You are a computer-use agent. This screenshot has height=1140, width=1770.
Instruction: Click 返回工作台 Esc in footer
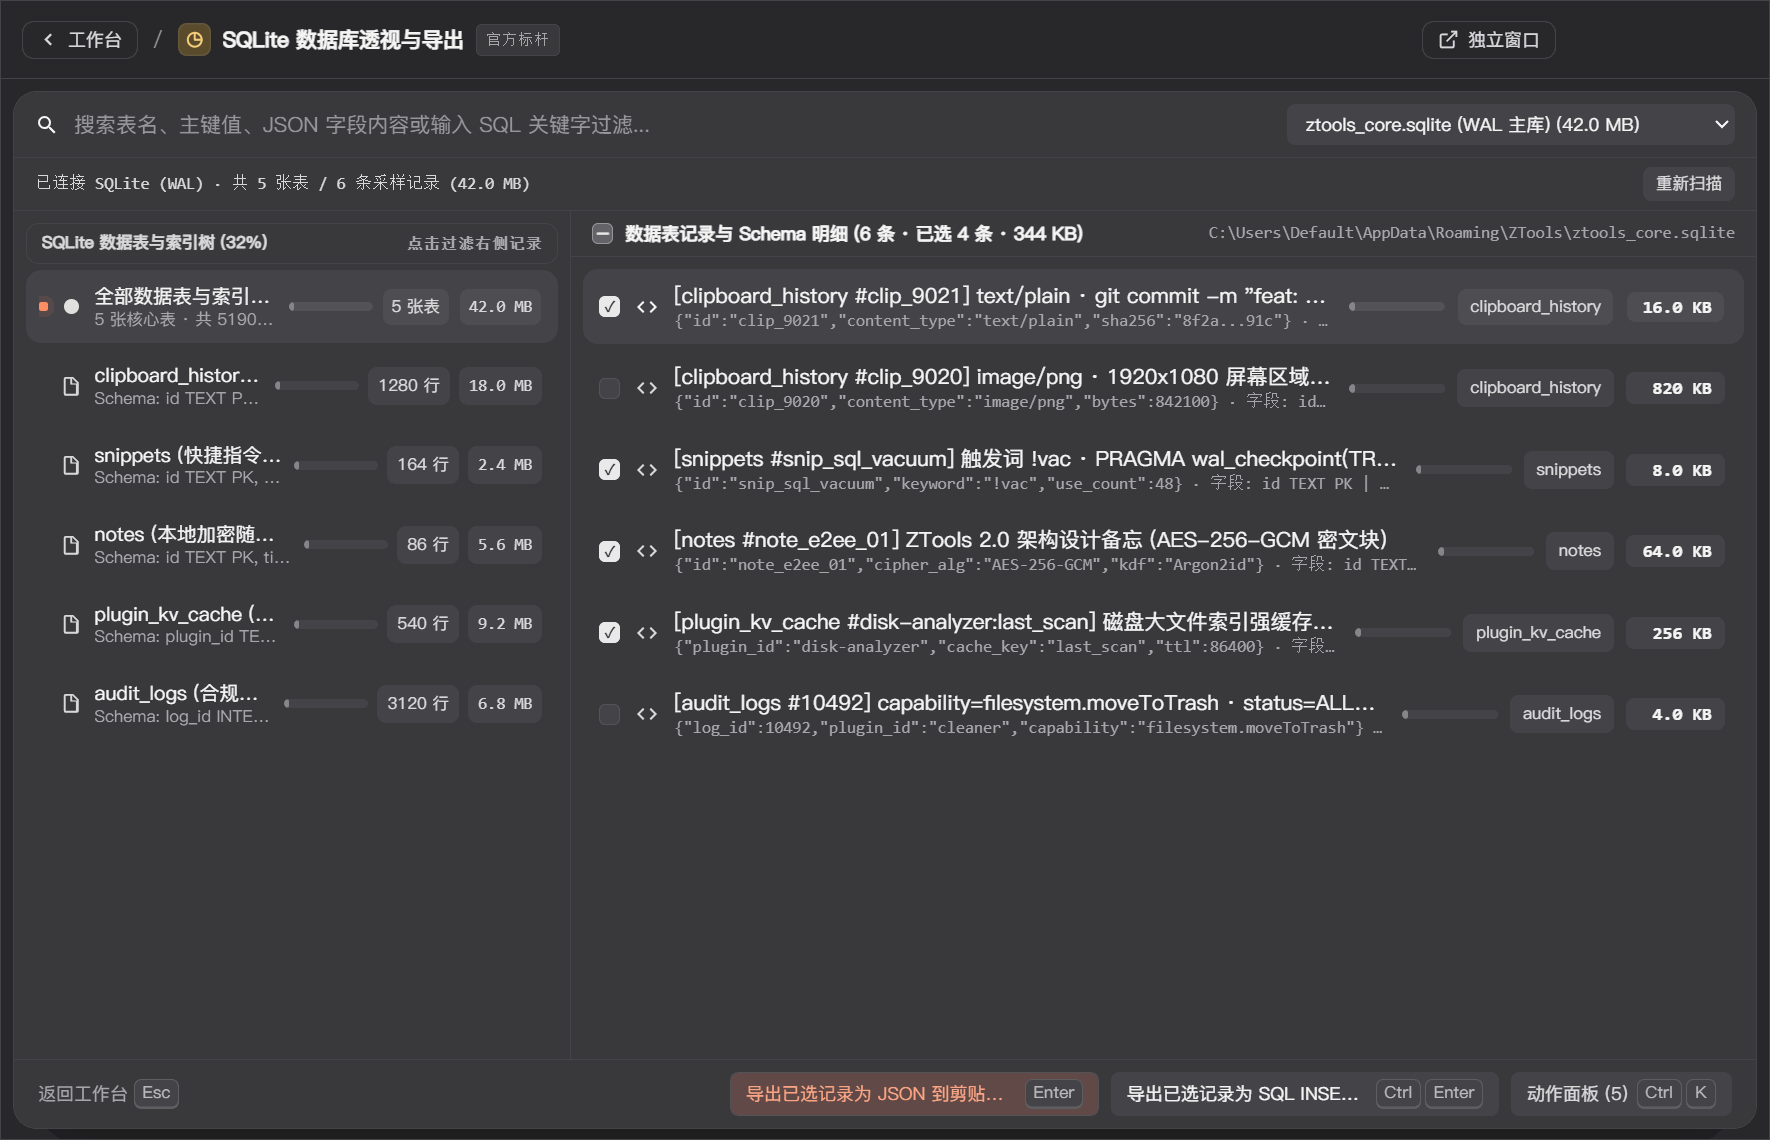tap(108, 1094)
